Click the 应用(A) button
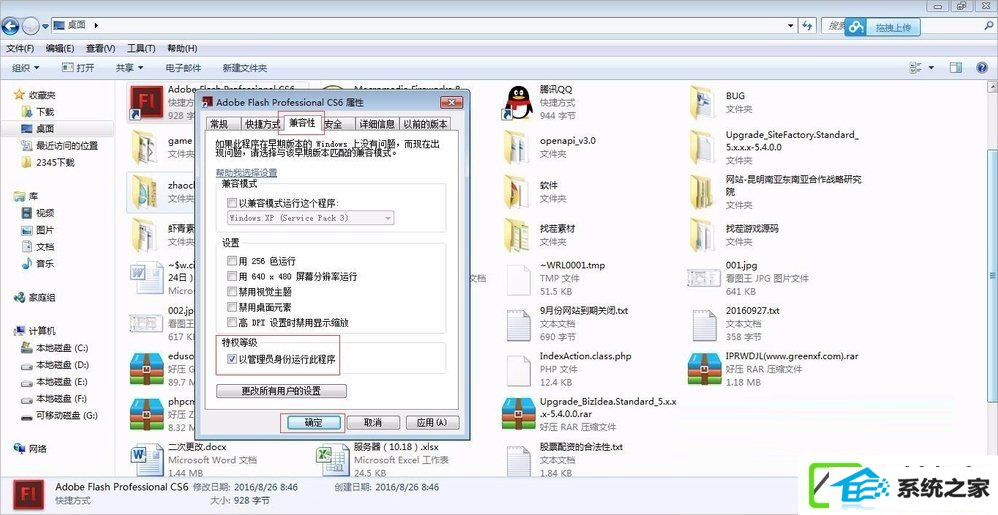The width and height of the screenshot is (998, 515). [x=432, y=423]
